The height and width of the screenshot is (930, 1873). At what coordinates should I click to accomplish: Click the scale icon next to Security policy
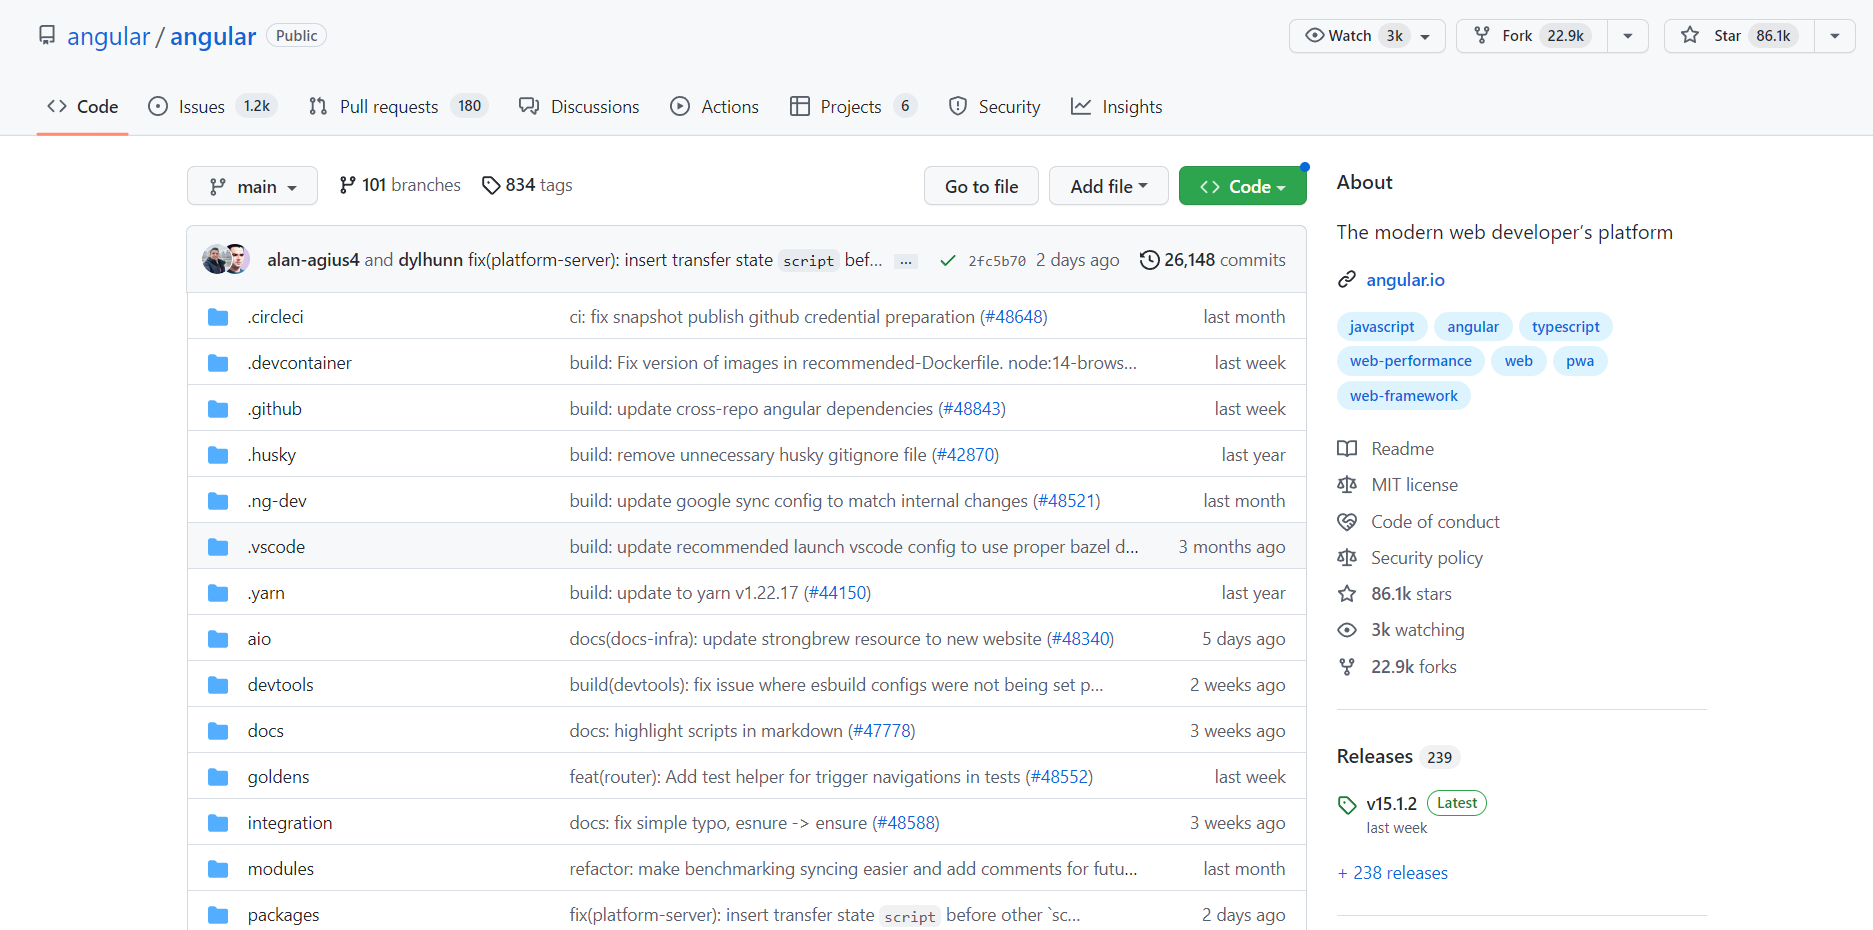1347,558
